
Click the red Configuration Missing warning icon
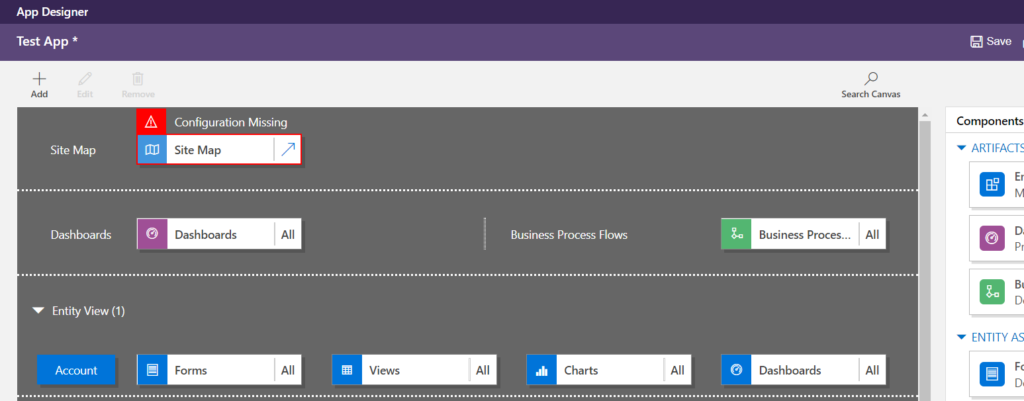(x=151, y=122)
